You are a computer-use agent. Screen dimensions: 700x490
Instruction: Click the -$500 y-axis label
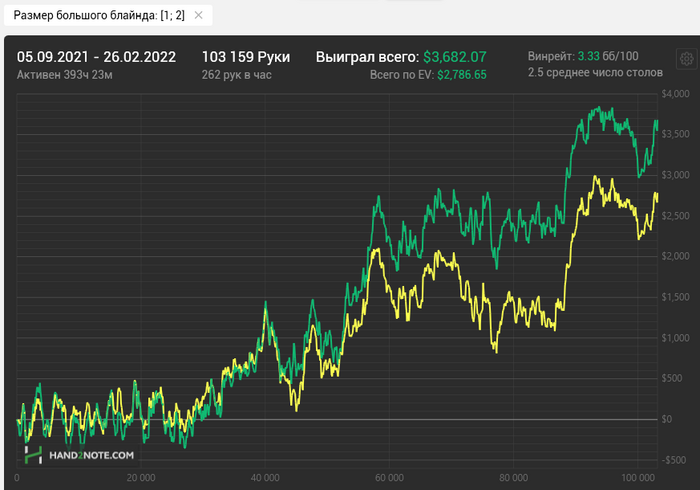point(675,460)
